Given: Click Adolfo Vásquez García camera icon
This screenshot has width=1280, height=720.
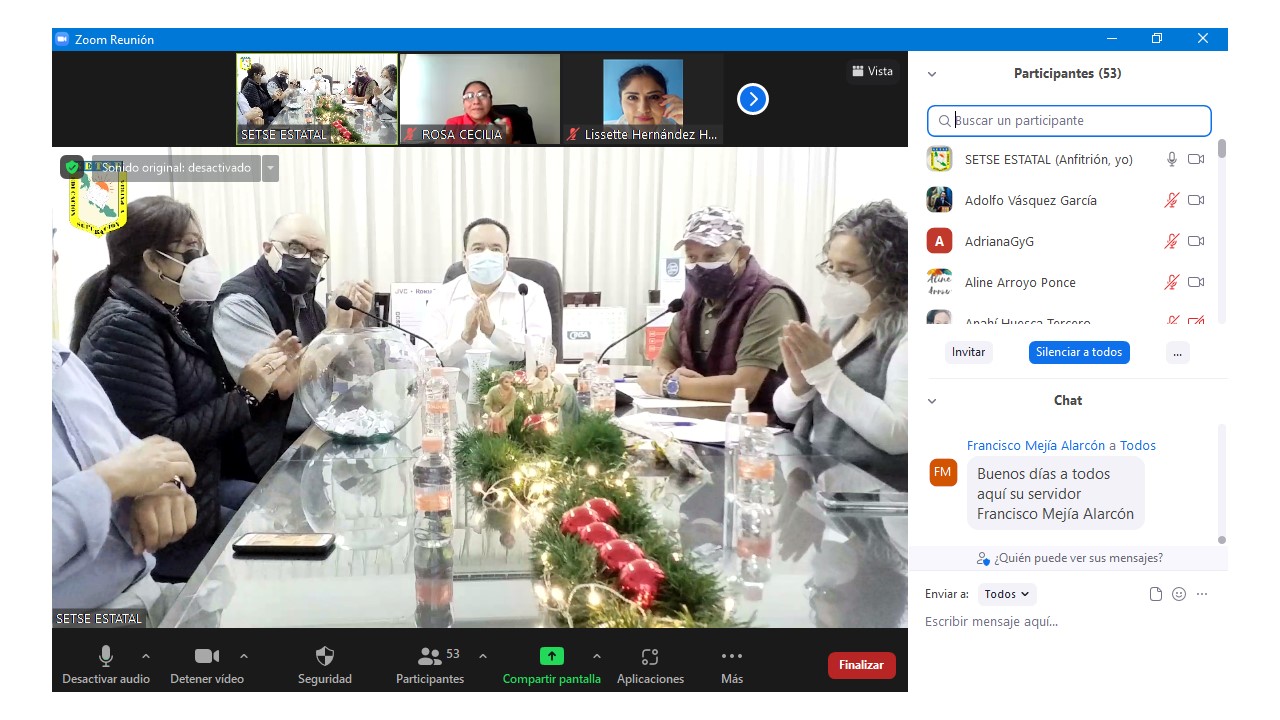Looking at the screenshot, I should [x=1196, y=200].
